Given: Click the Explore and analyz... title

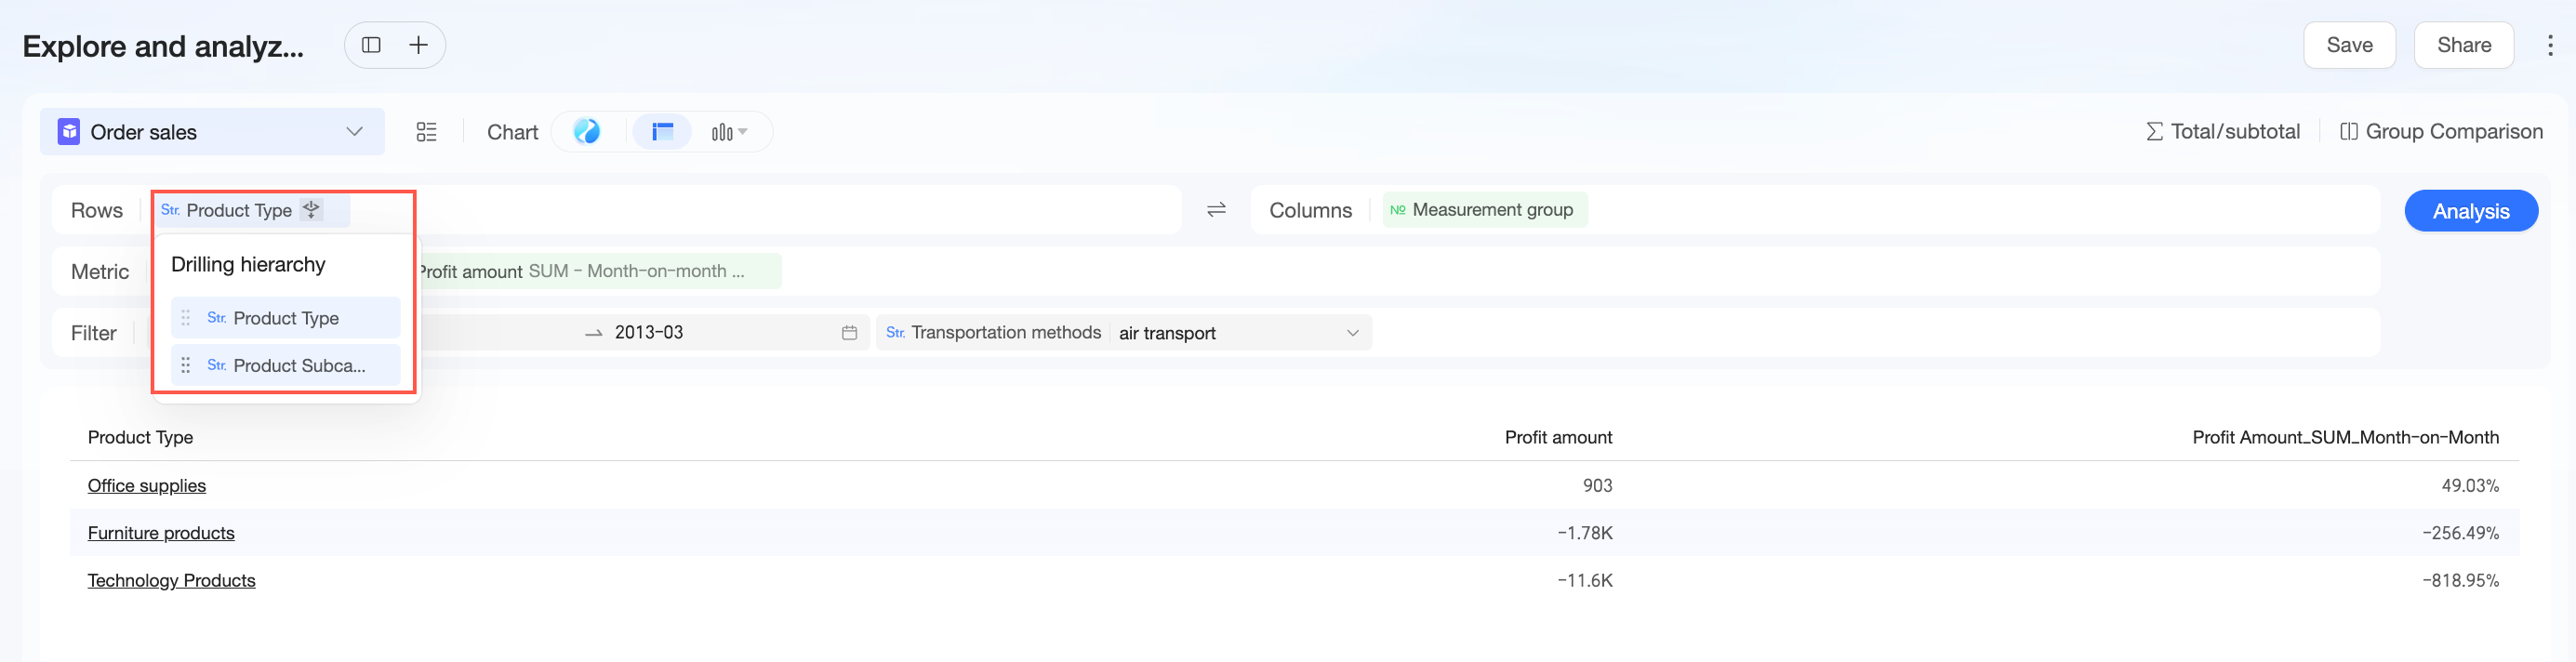Looking at the screenshot, I should [x=163, y=46].
